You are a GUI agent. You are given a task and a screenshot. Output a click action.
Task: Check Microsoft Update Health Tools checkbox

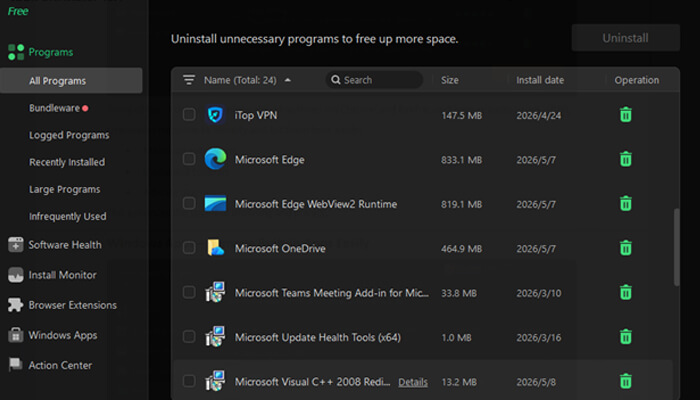point(189,337)
